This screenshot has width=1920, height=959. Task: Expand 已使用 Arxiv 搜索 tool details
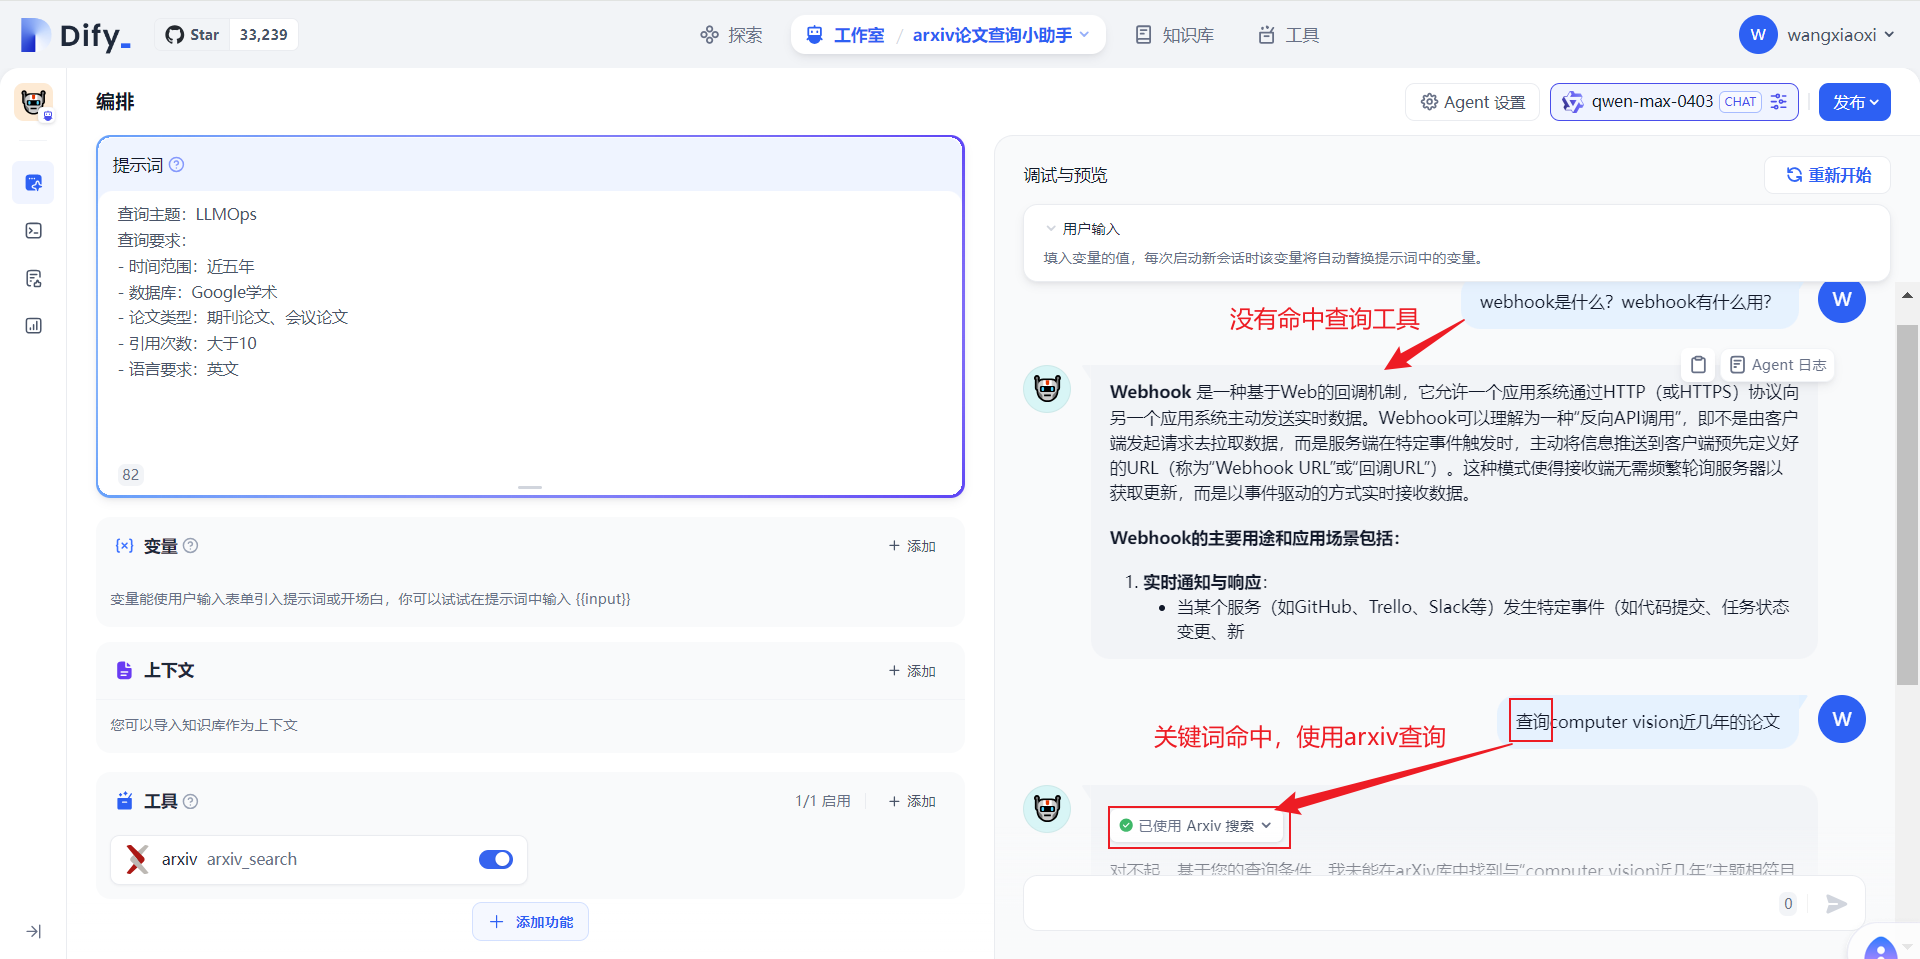[x=1195, y=826]
